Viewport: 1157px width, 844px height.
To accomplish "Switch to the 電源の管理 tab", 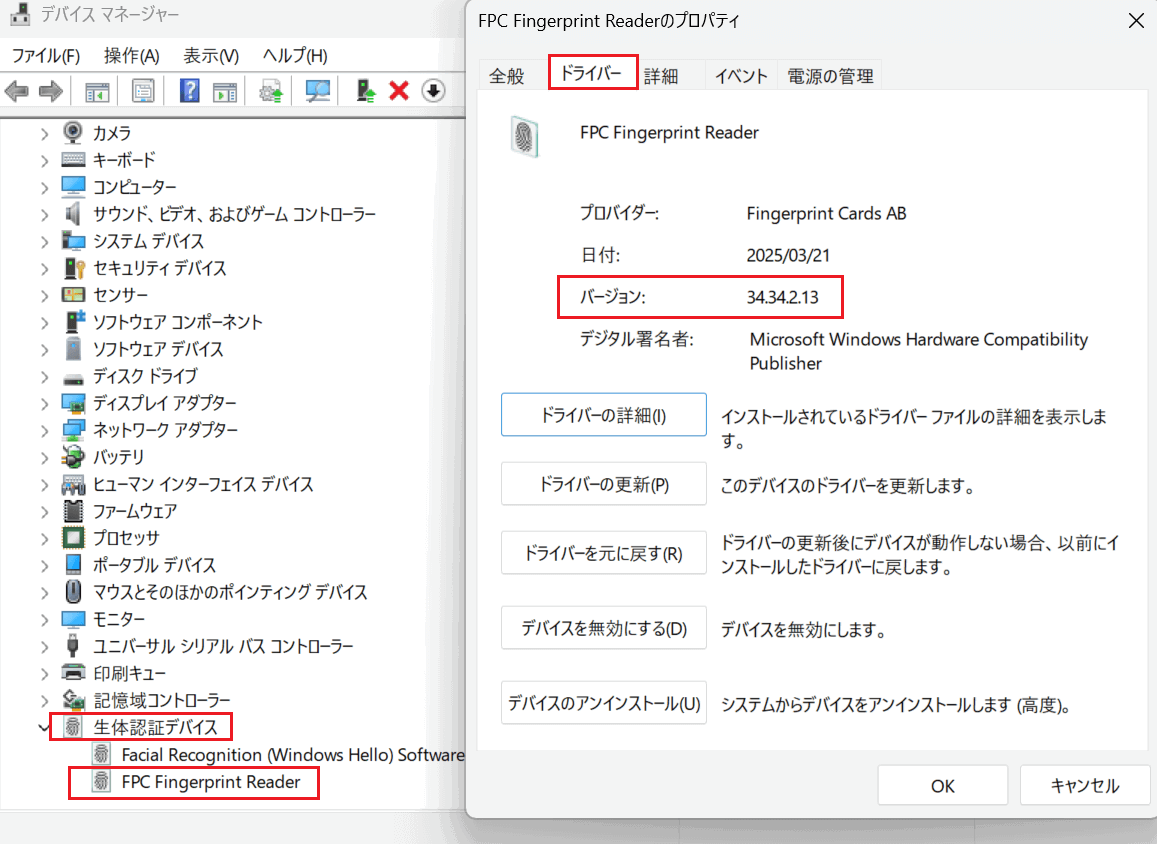I will click(830, 76).
